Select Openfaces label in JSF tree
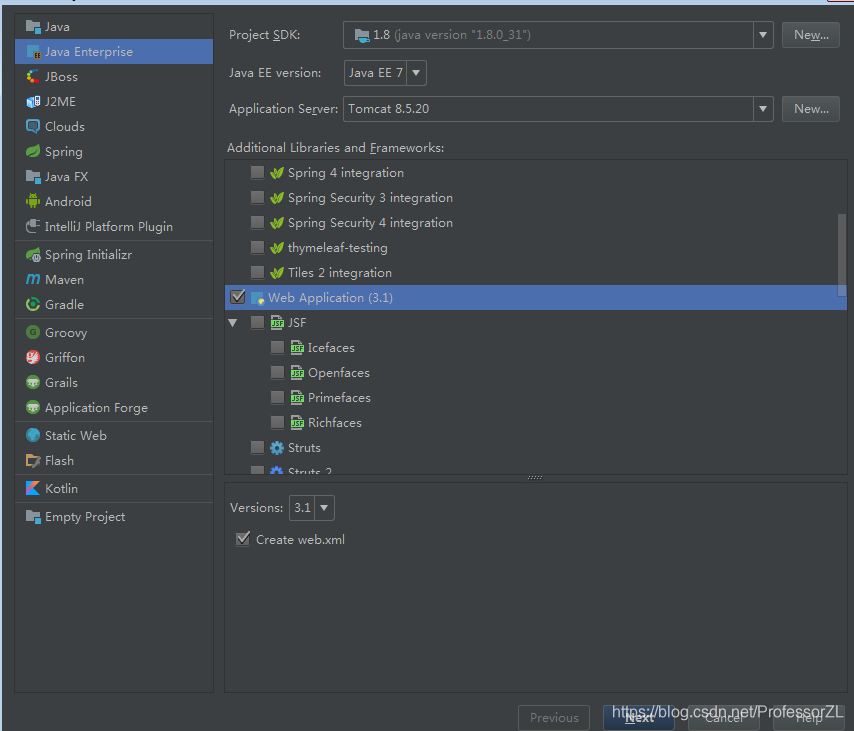The width and height of the screenshot is (854, 731). [x=339, y=373]
